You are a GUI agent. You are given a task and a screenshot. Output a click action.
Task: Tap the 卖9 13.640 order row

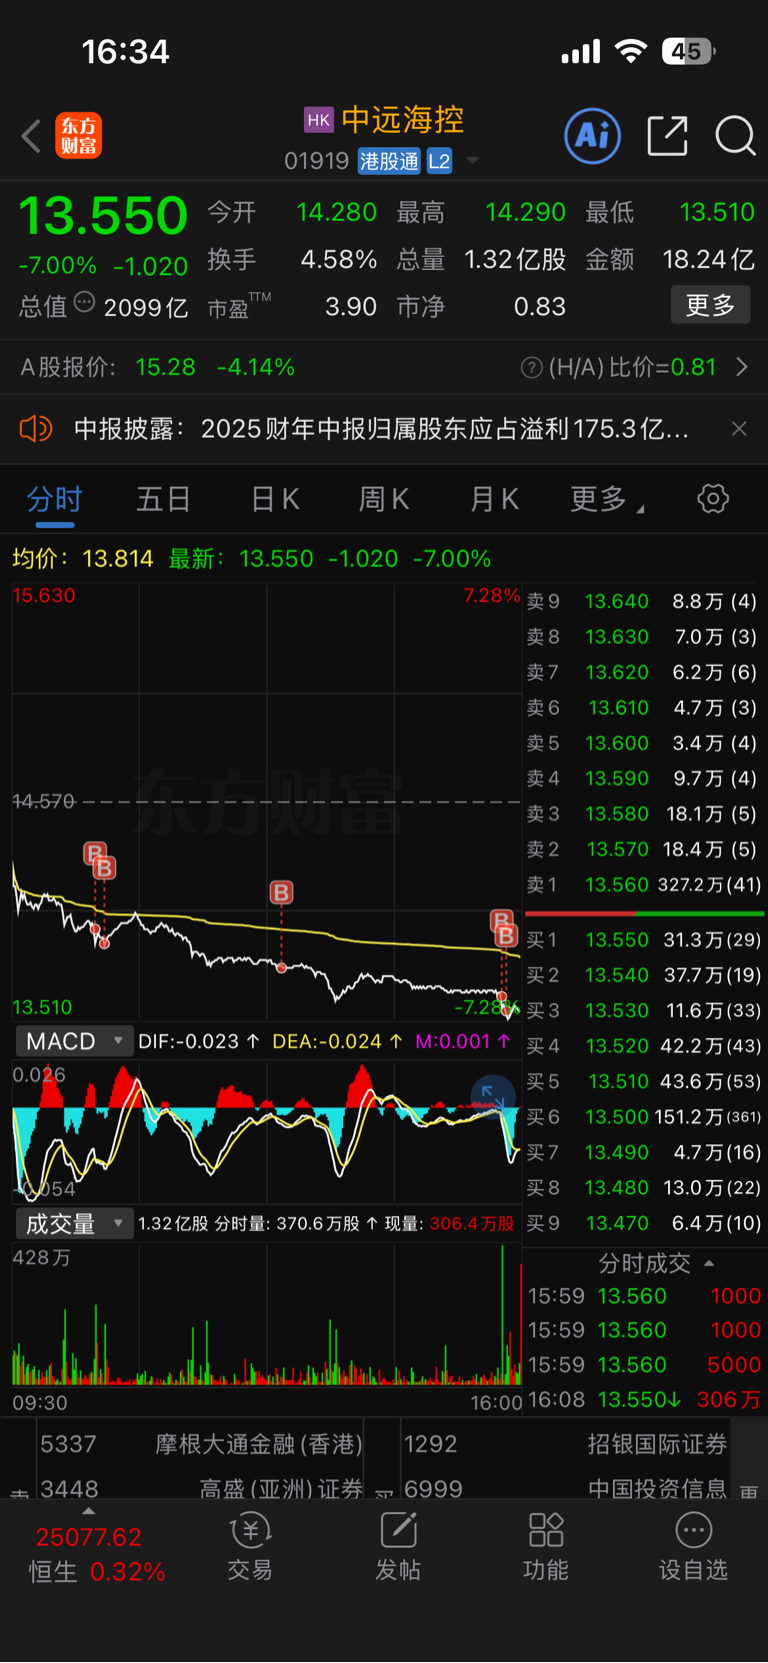[x=644, y=601]
